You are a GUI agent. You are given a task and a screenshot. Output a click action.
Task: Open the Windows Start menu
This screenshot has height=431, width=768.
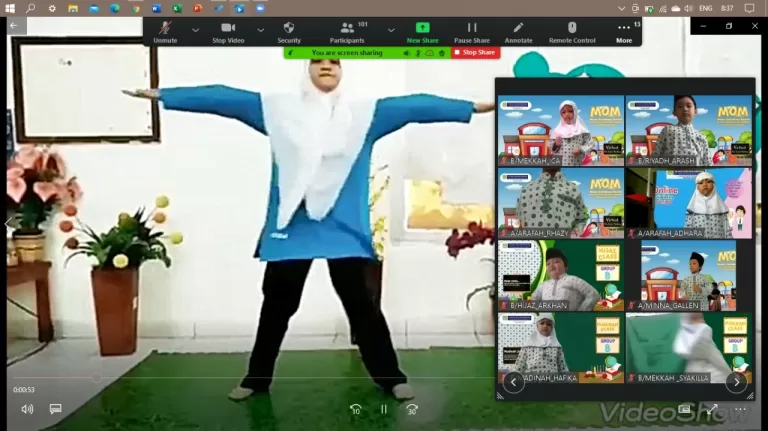[x=10, y=8]
